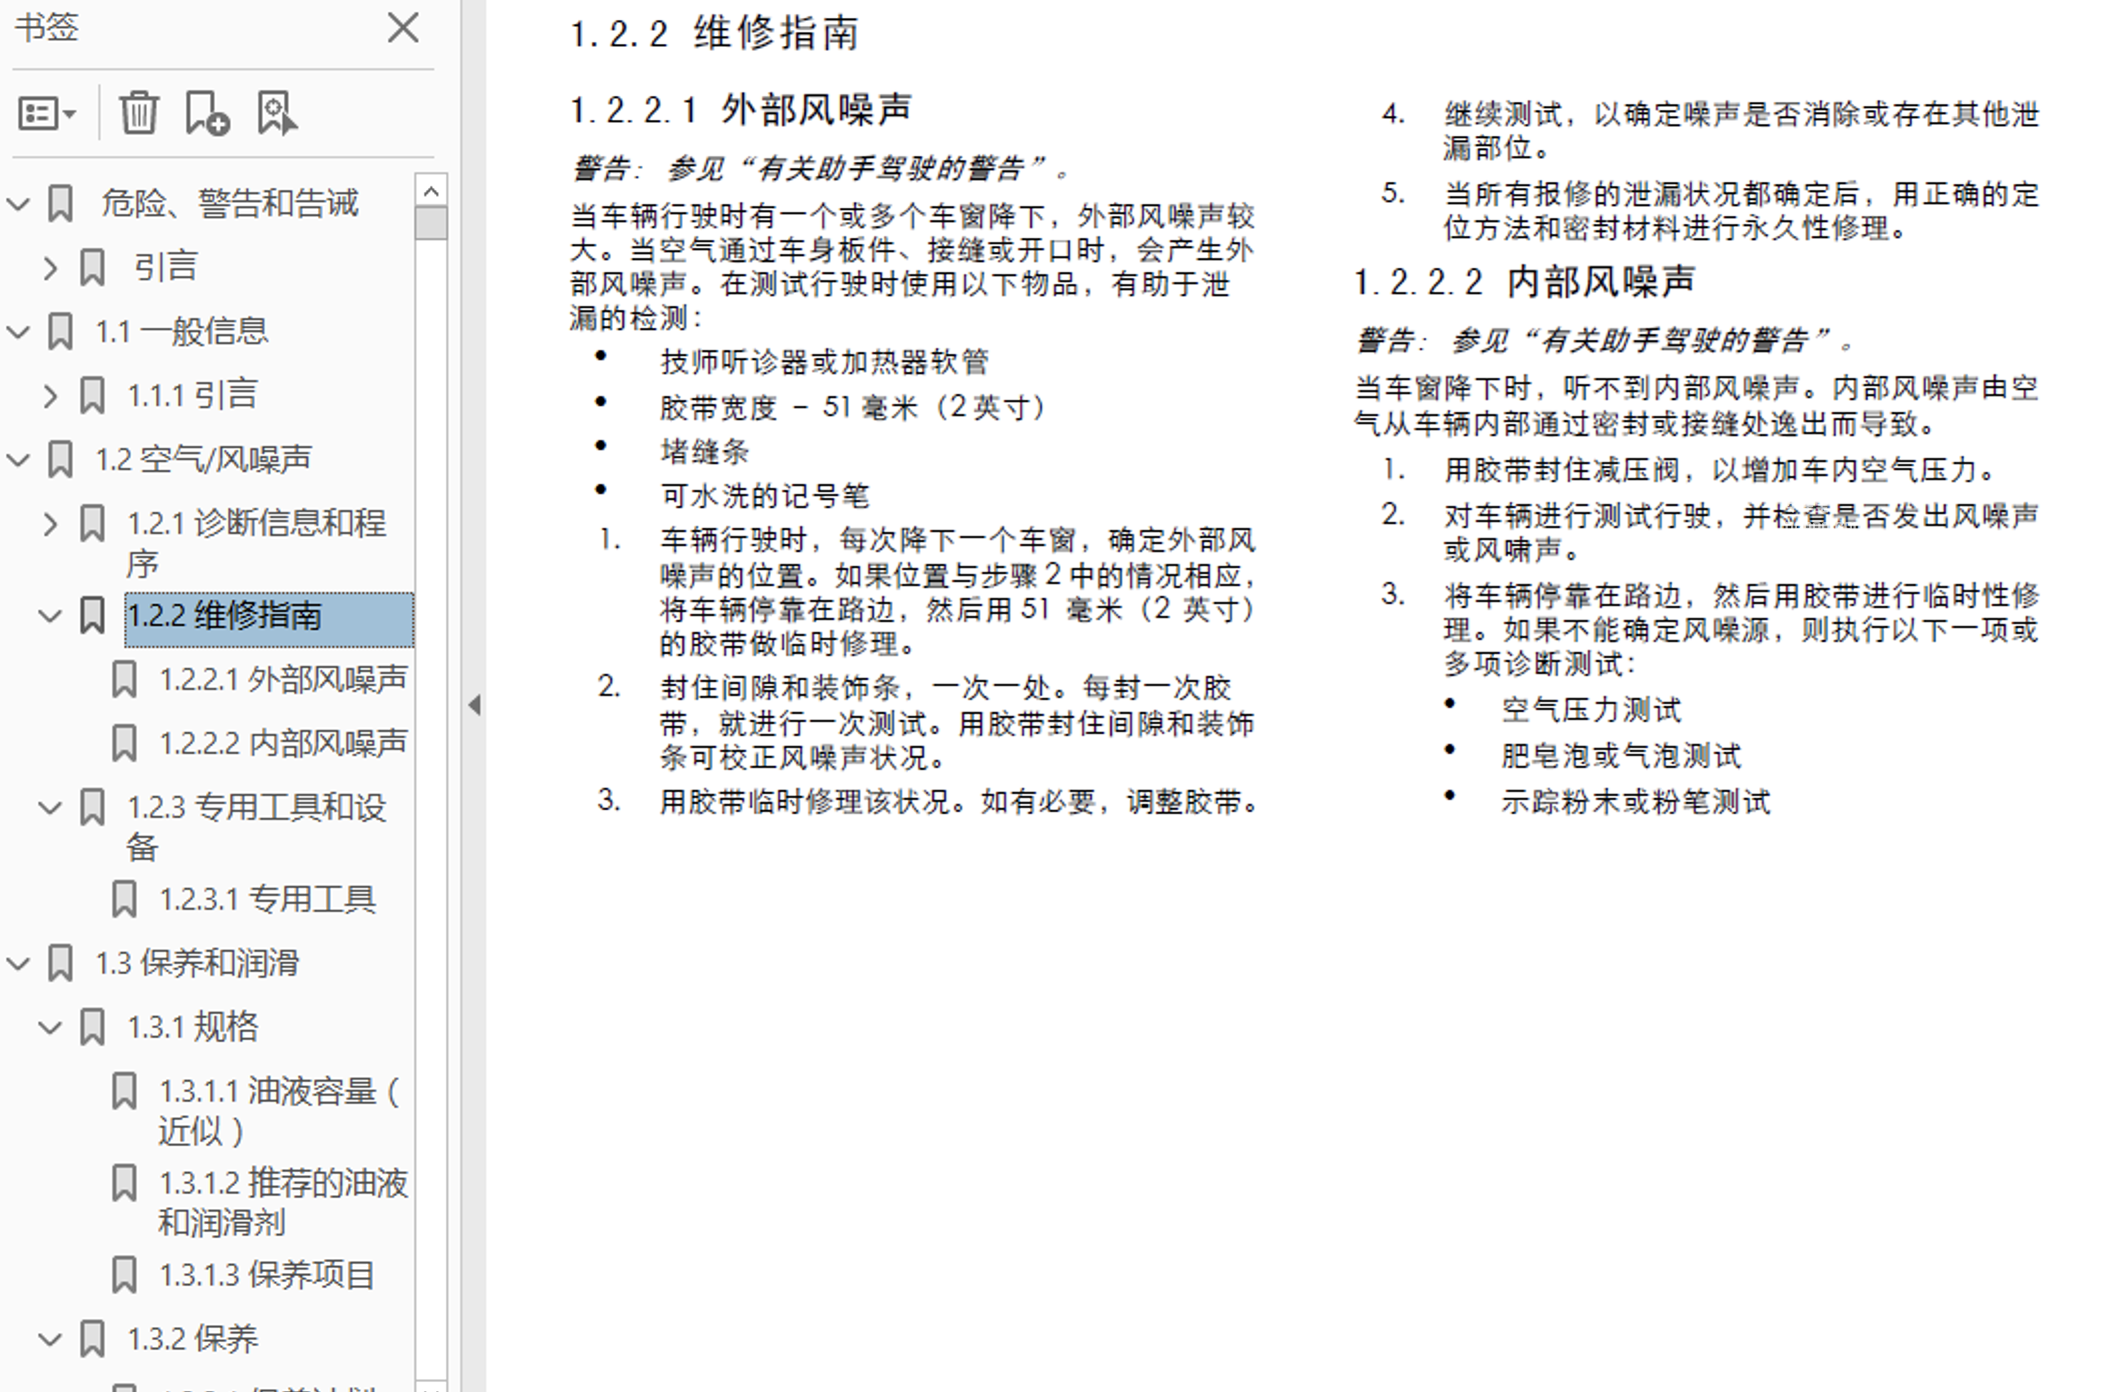Collapse the 1.3 保养和润滑 node

18,964
